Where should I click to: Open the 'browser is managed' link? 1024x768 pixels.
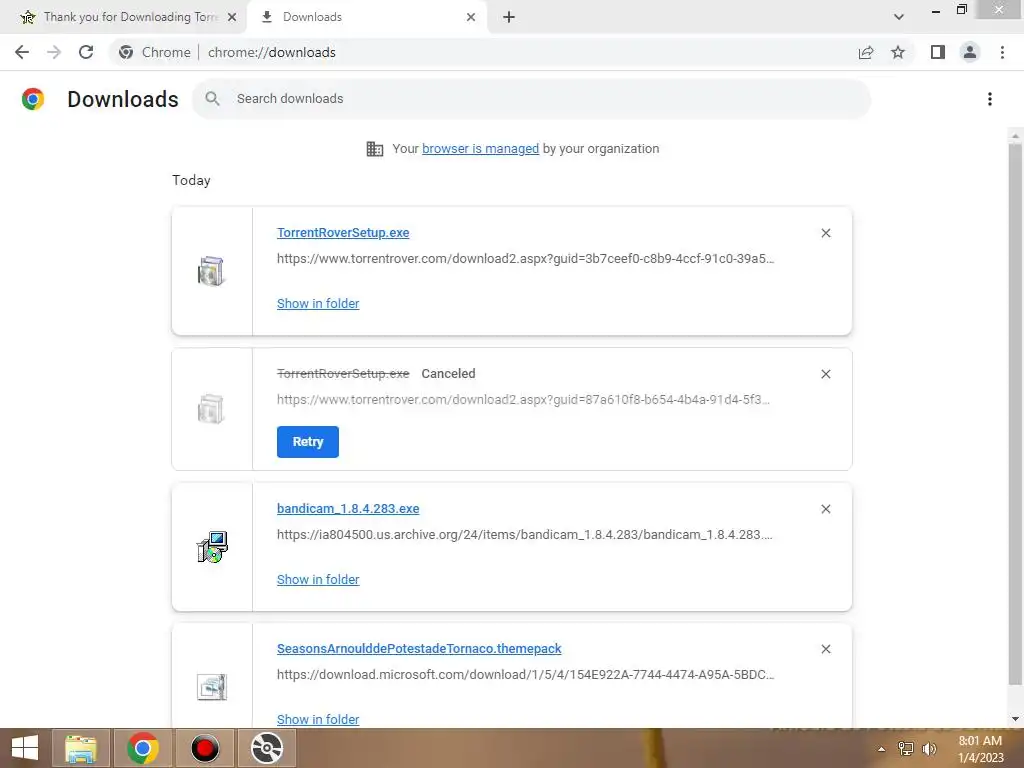[x=481, y=149]
